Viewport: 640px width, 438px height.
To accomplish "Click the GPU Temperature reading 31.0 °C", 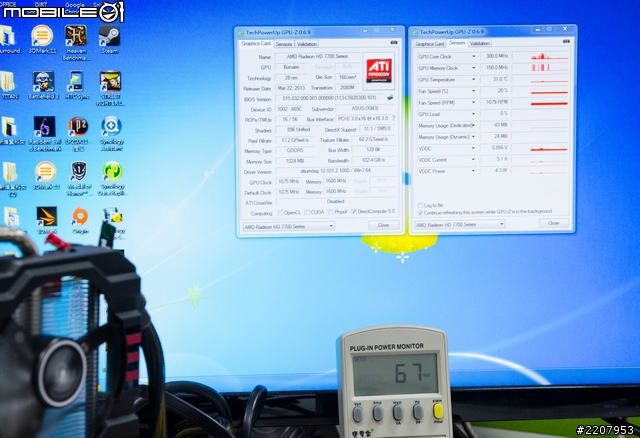I will click(x=495, y=79).
